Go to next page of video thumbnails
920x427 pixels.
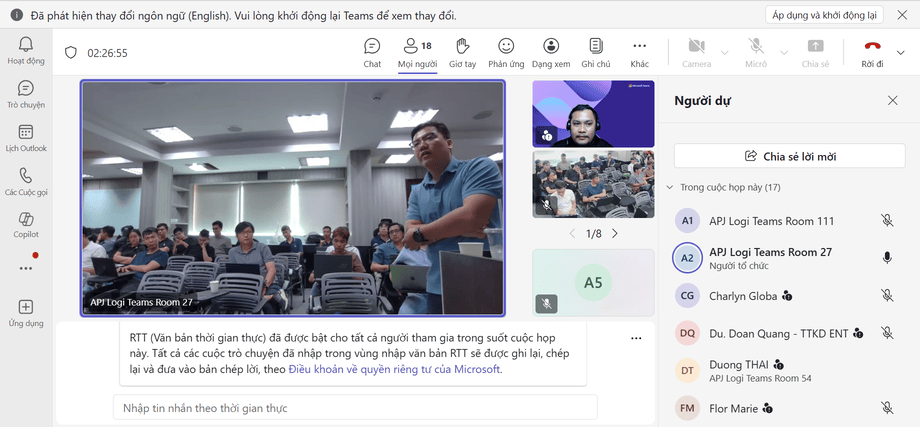click(615, 233)
